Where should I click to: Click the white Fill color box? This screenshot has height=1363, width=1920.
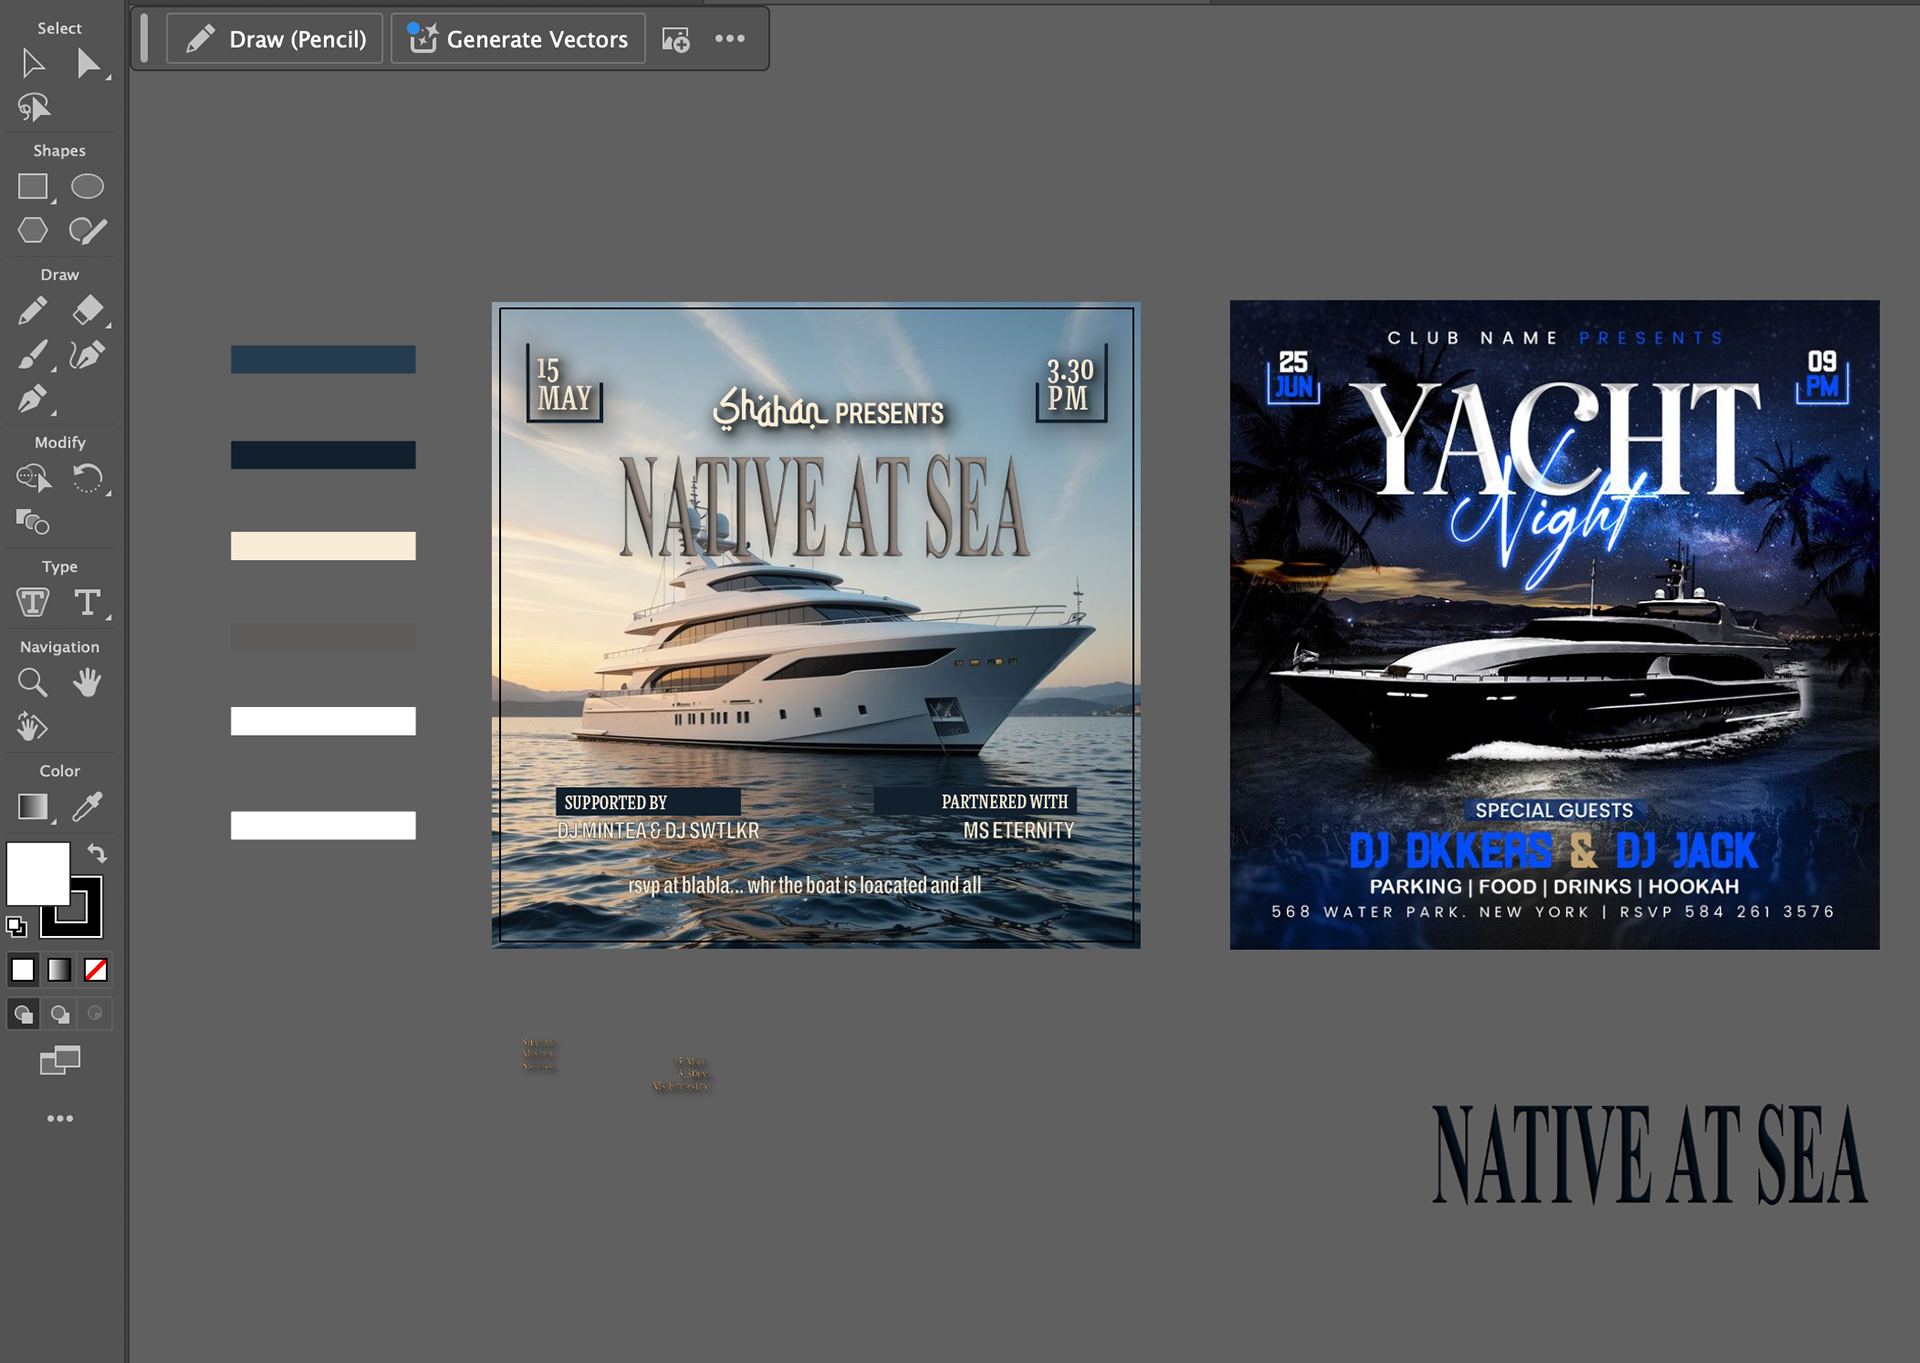pyautogui.click(x=38, y=873)
